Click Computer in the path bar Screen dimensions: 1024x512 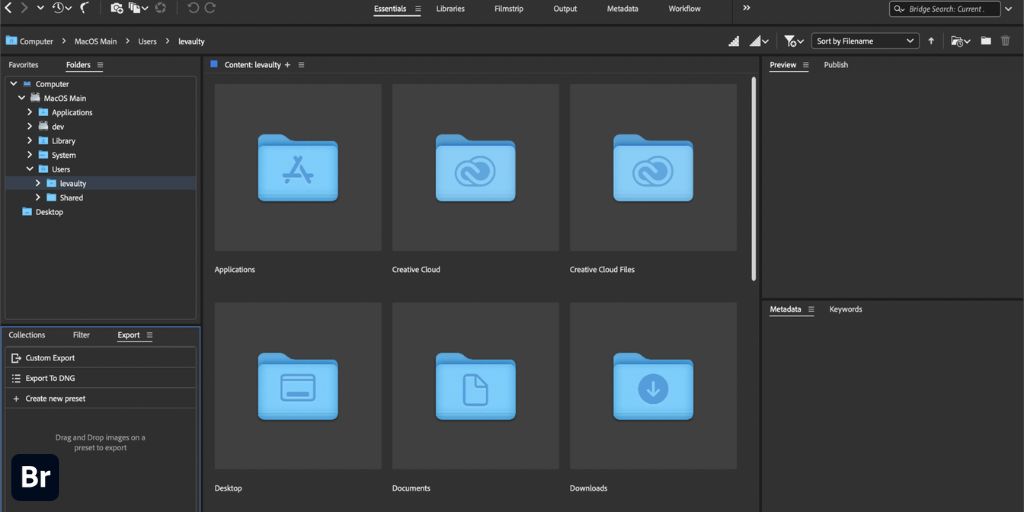[36, 41]
